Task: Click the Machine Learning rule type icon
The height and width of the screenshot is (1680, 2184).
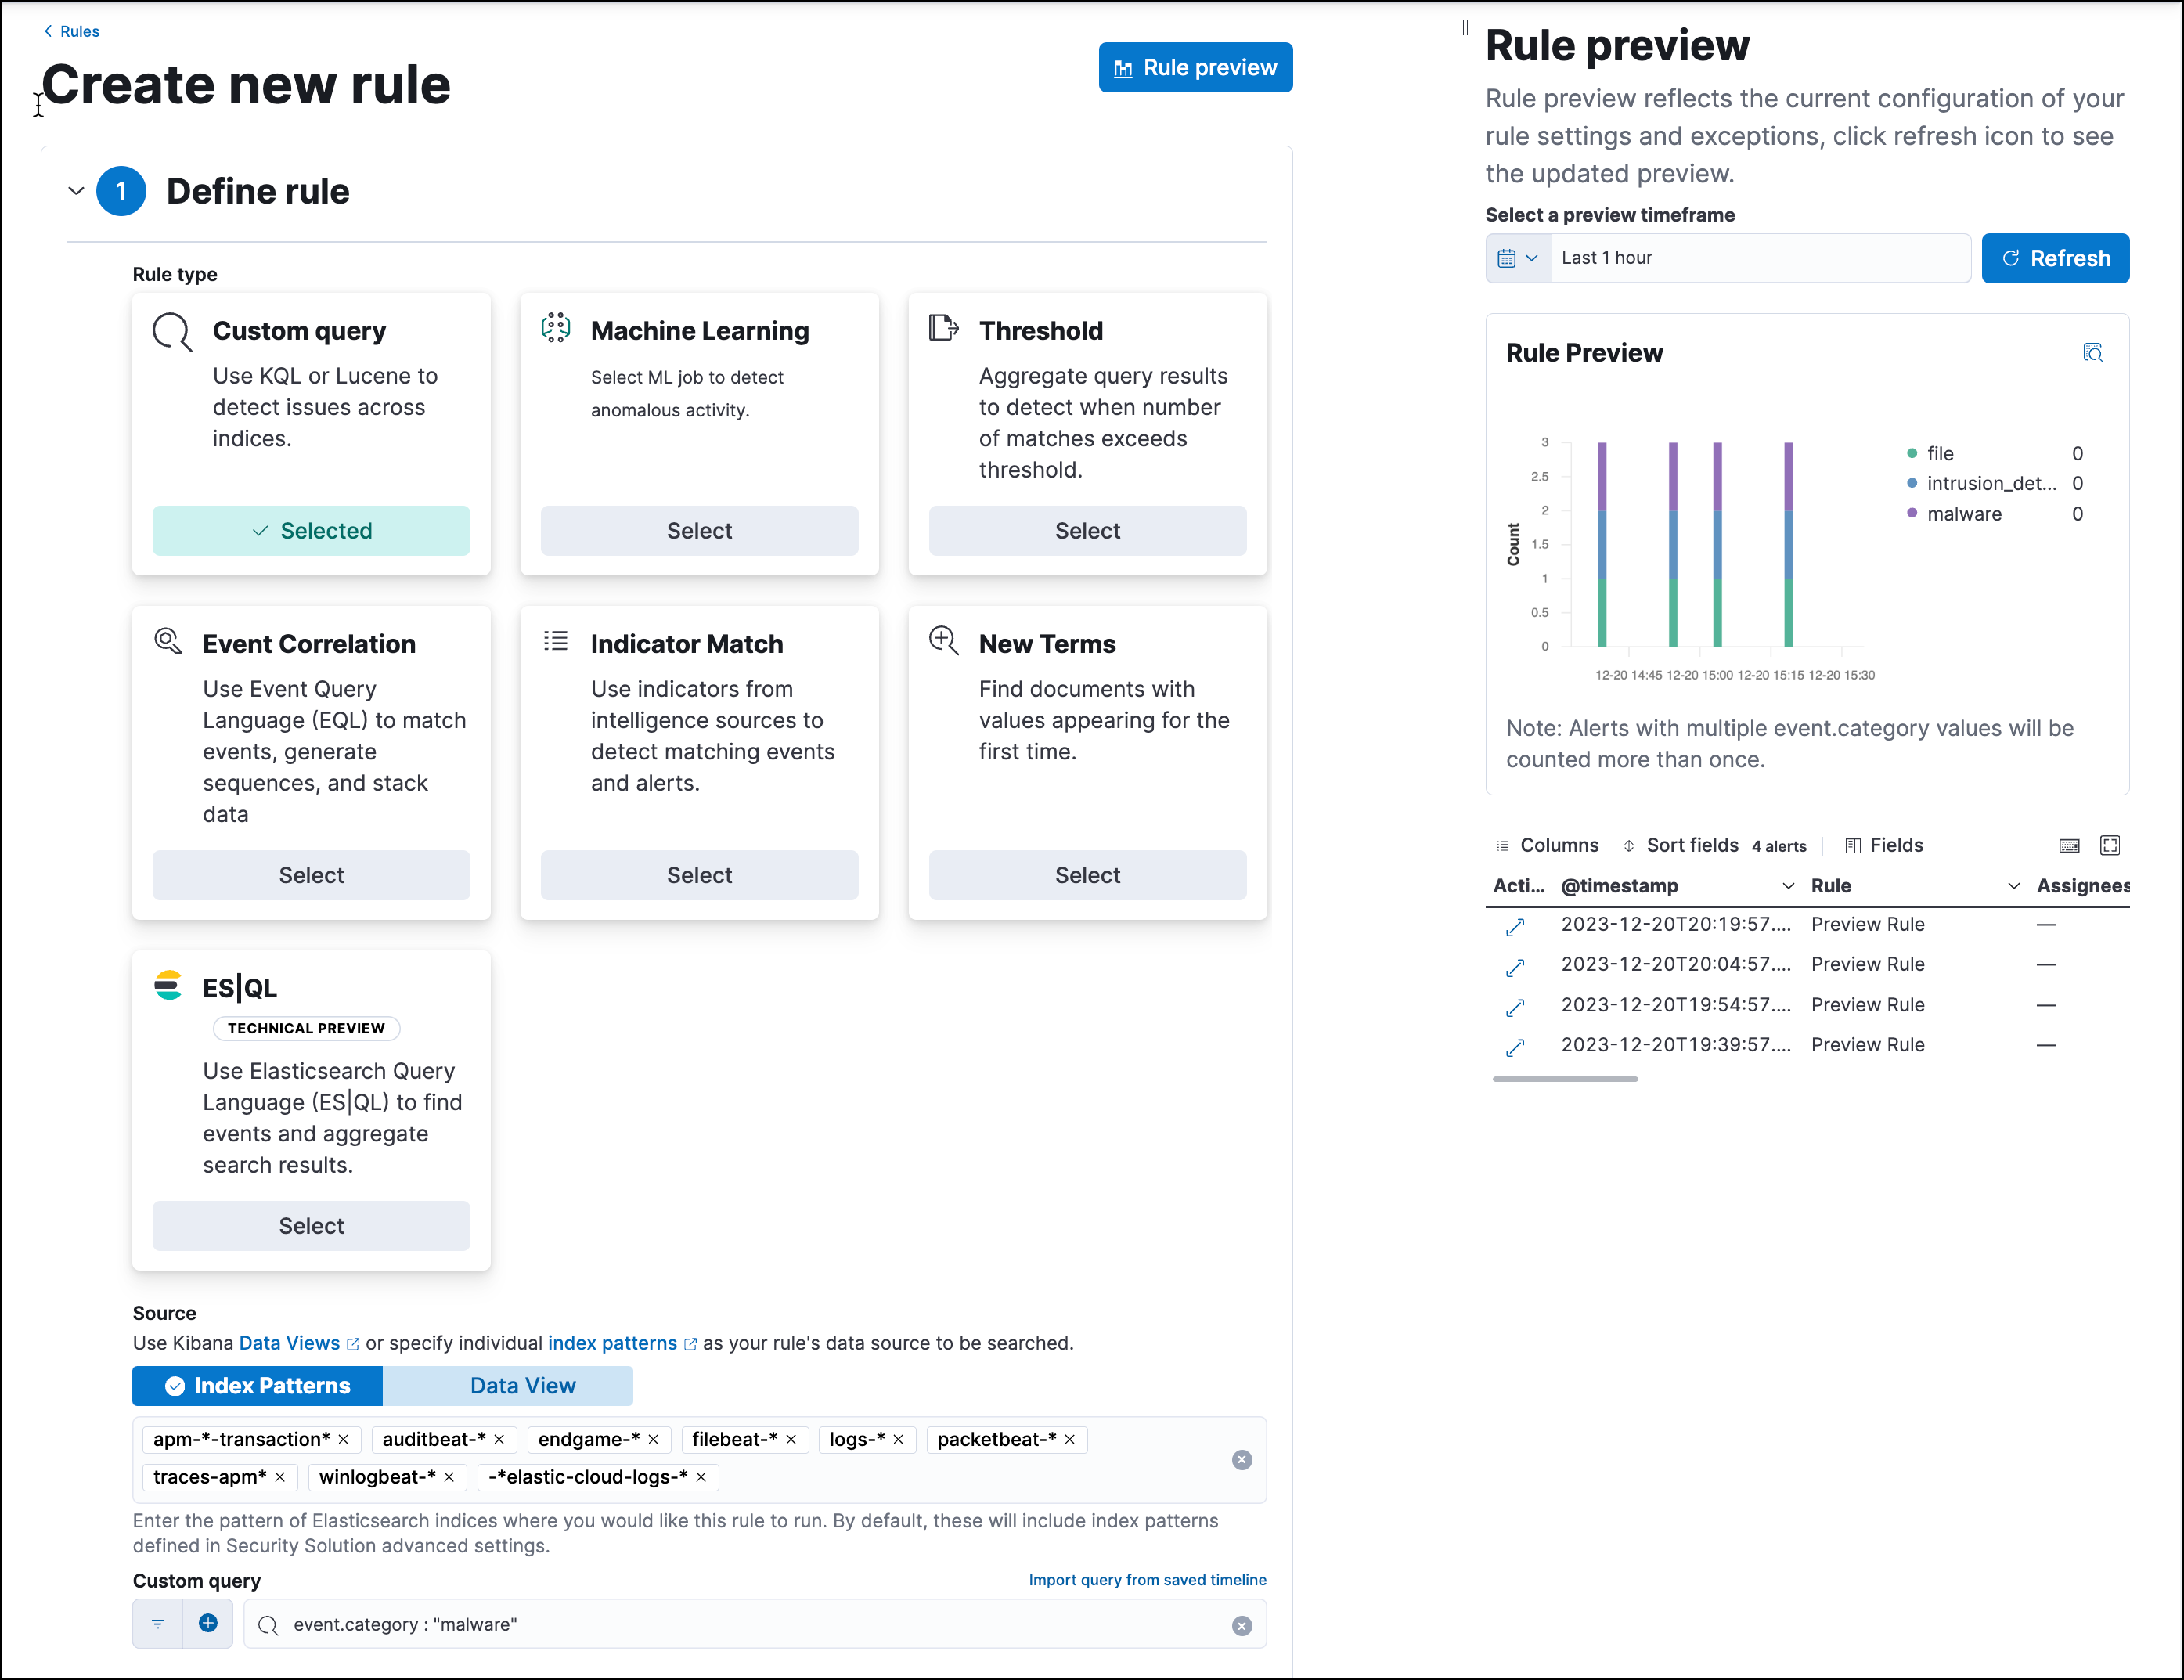Action: (x=556, y=328)
